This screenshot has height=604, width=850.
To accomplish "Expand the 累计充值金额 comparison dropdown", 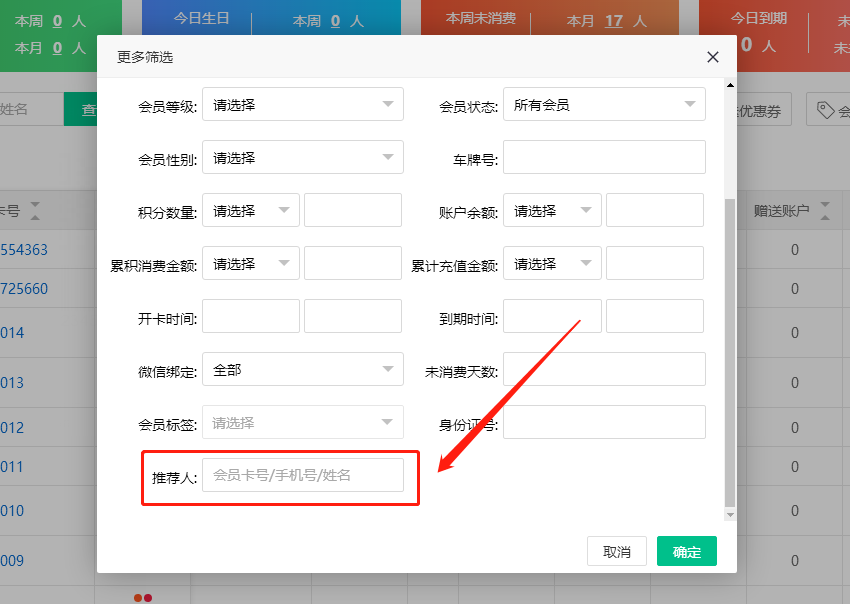I will pos(552,263).
